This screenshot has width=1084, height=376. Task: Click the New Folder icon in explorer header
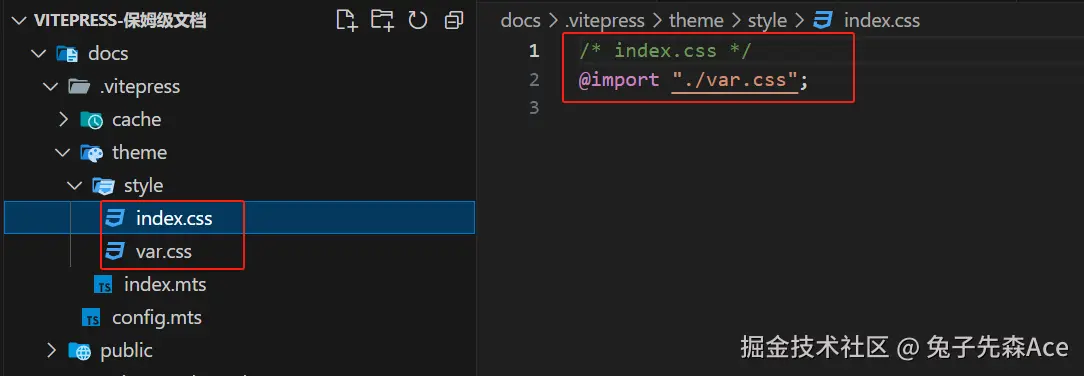pos(382,20)
